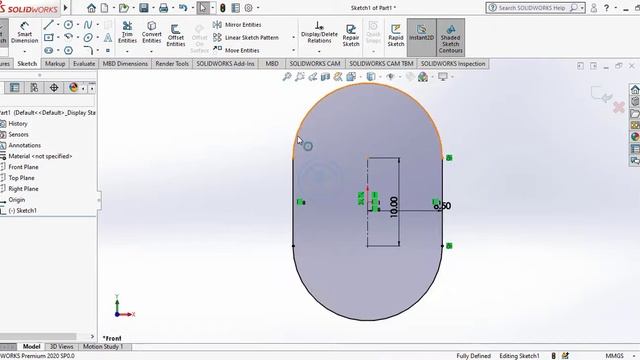This screenshot has width=640, height=360.
Task: Open the Smart Dimension dropdown arrow
Action: (24, 51)
